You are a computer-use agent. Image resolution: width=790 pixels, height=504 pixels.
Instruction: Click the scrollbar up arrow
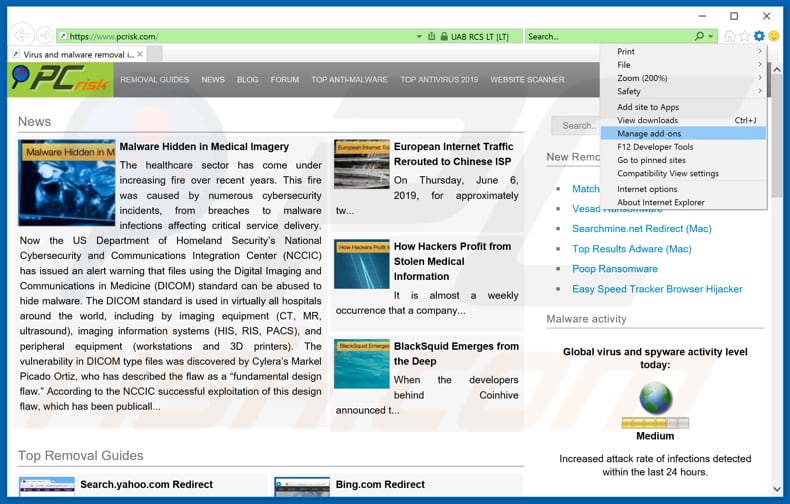click(776, 70)
